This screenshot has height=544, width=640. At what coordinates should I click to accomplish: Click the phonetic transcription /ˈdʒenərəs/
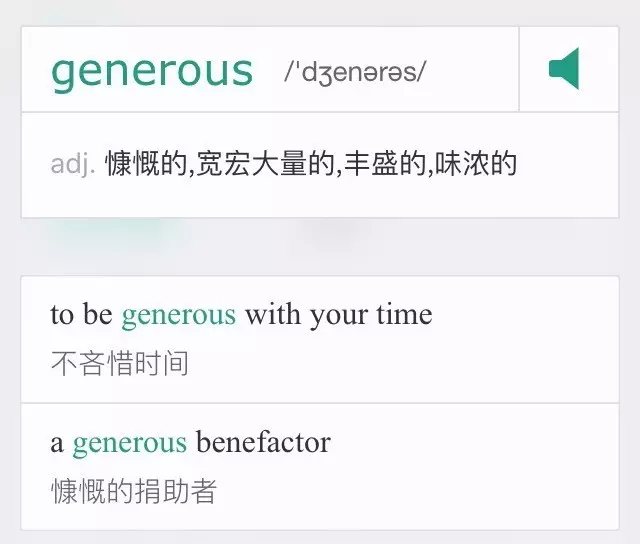355,72
